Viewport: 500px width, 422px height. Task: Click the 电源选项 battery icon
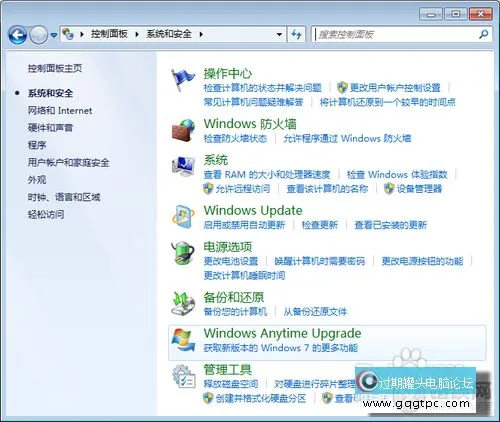[183, 253]
